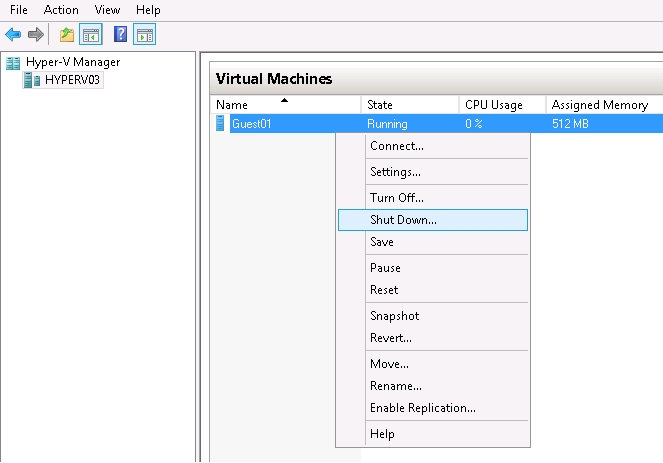The image size is (663, 463).
Task: Open the Action menu
Action: [61, 10]
